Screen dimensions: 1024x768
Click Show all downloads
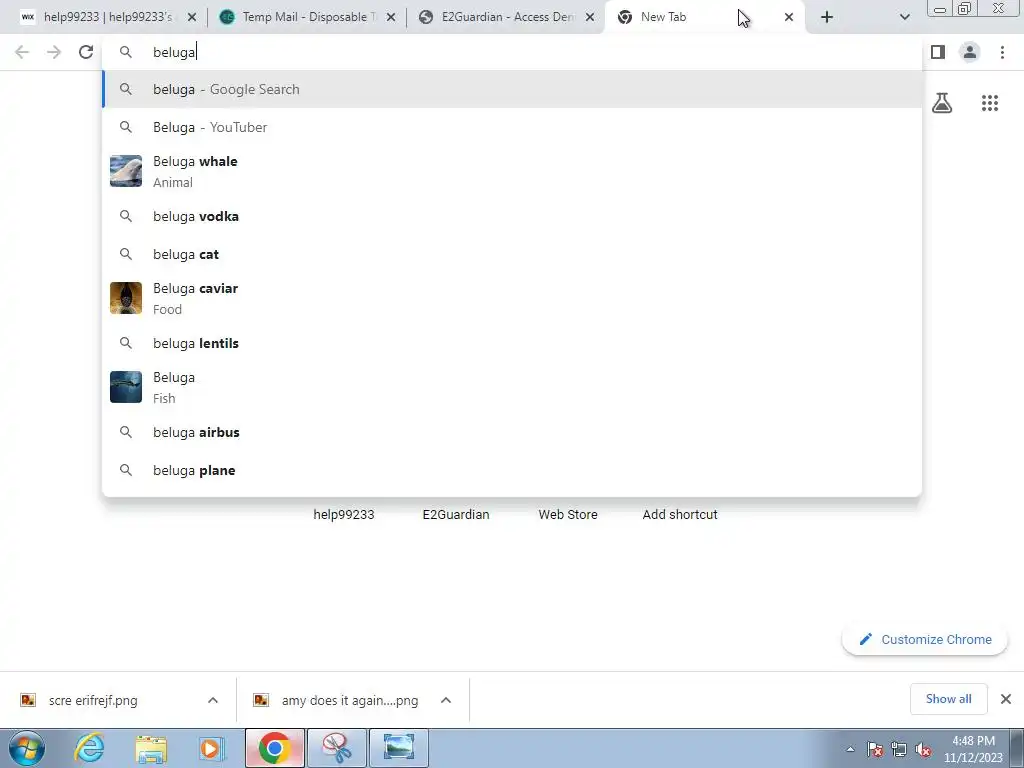tap(948, 699)
